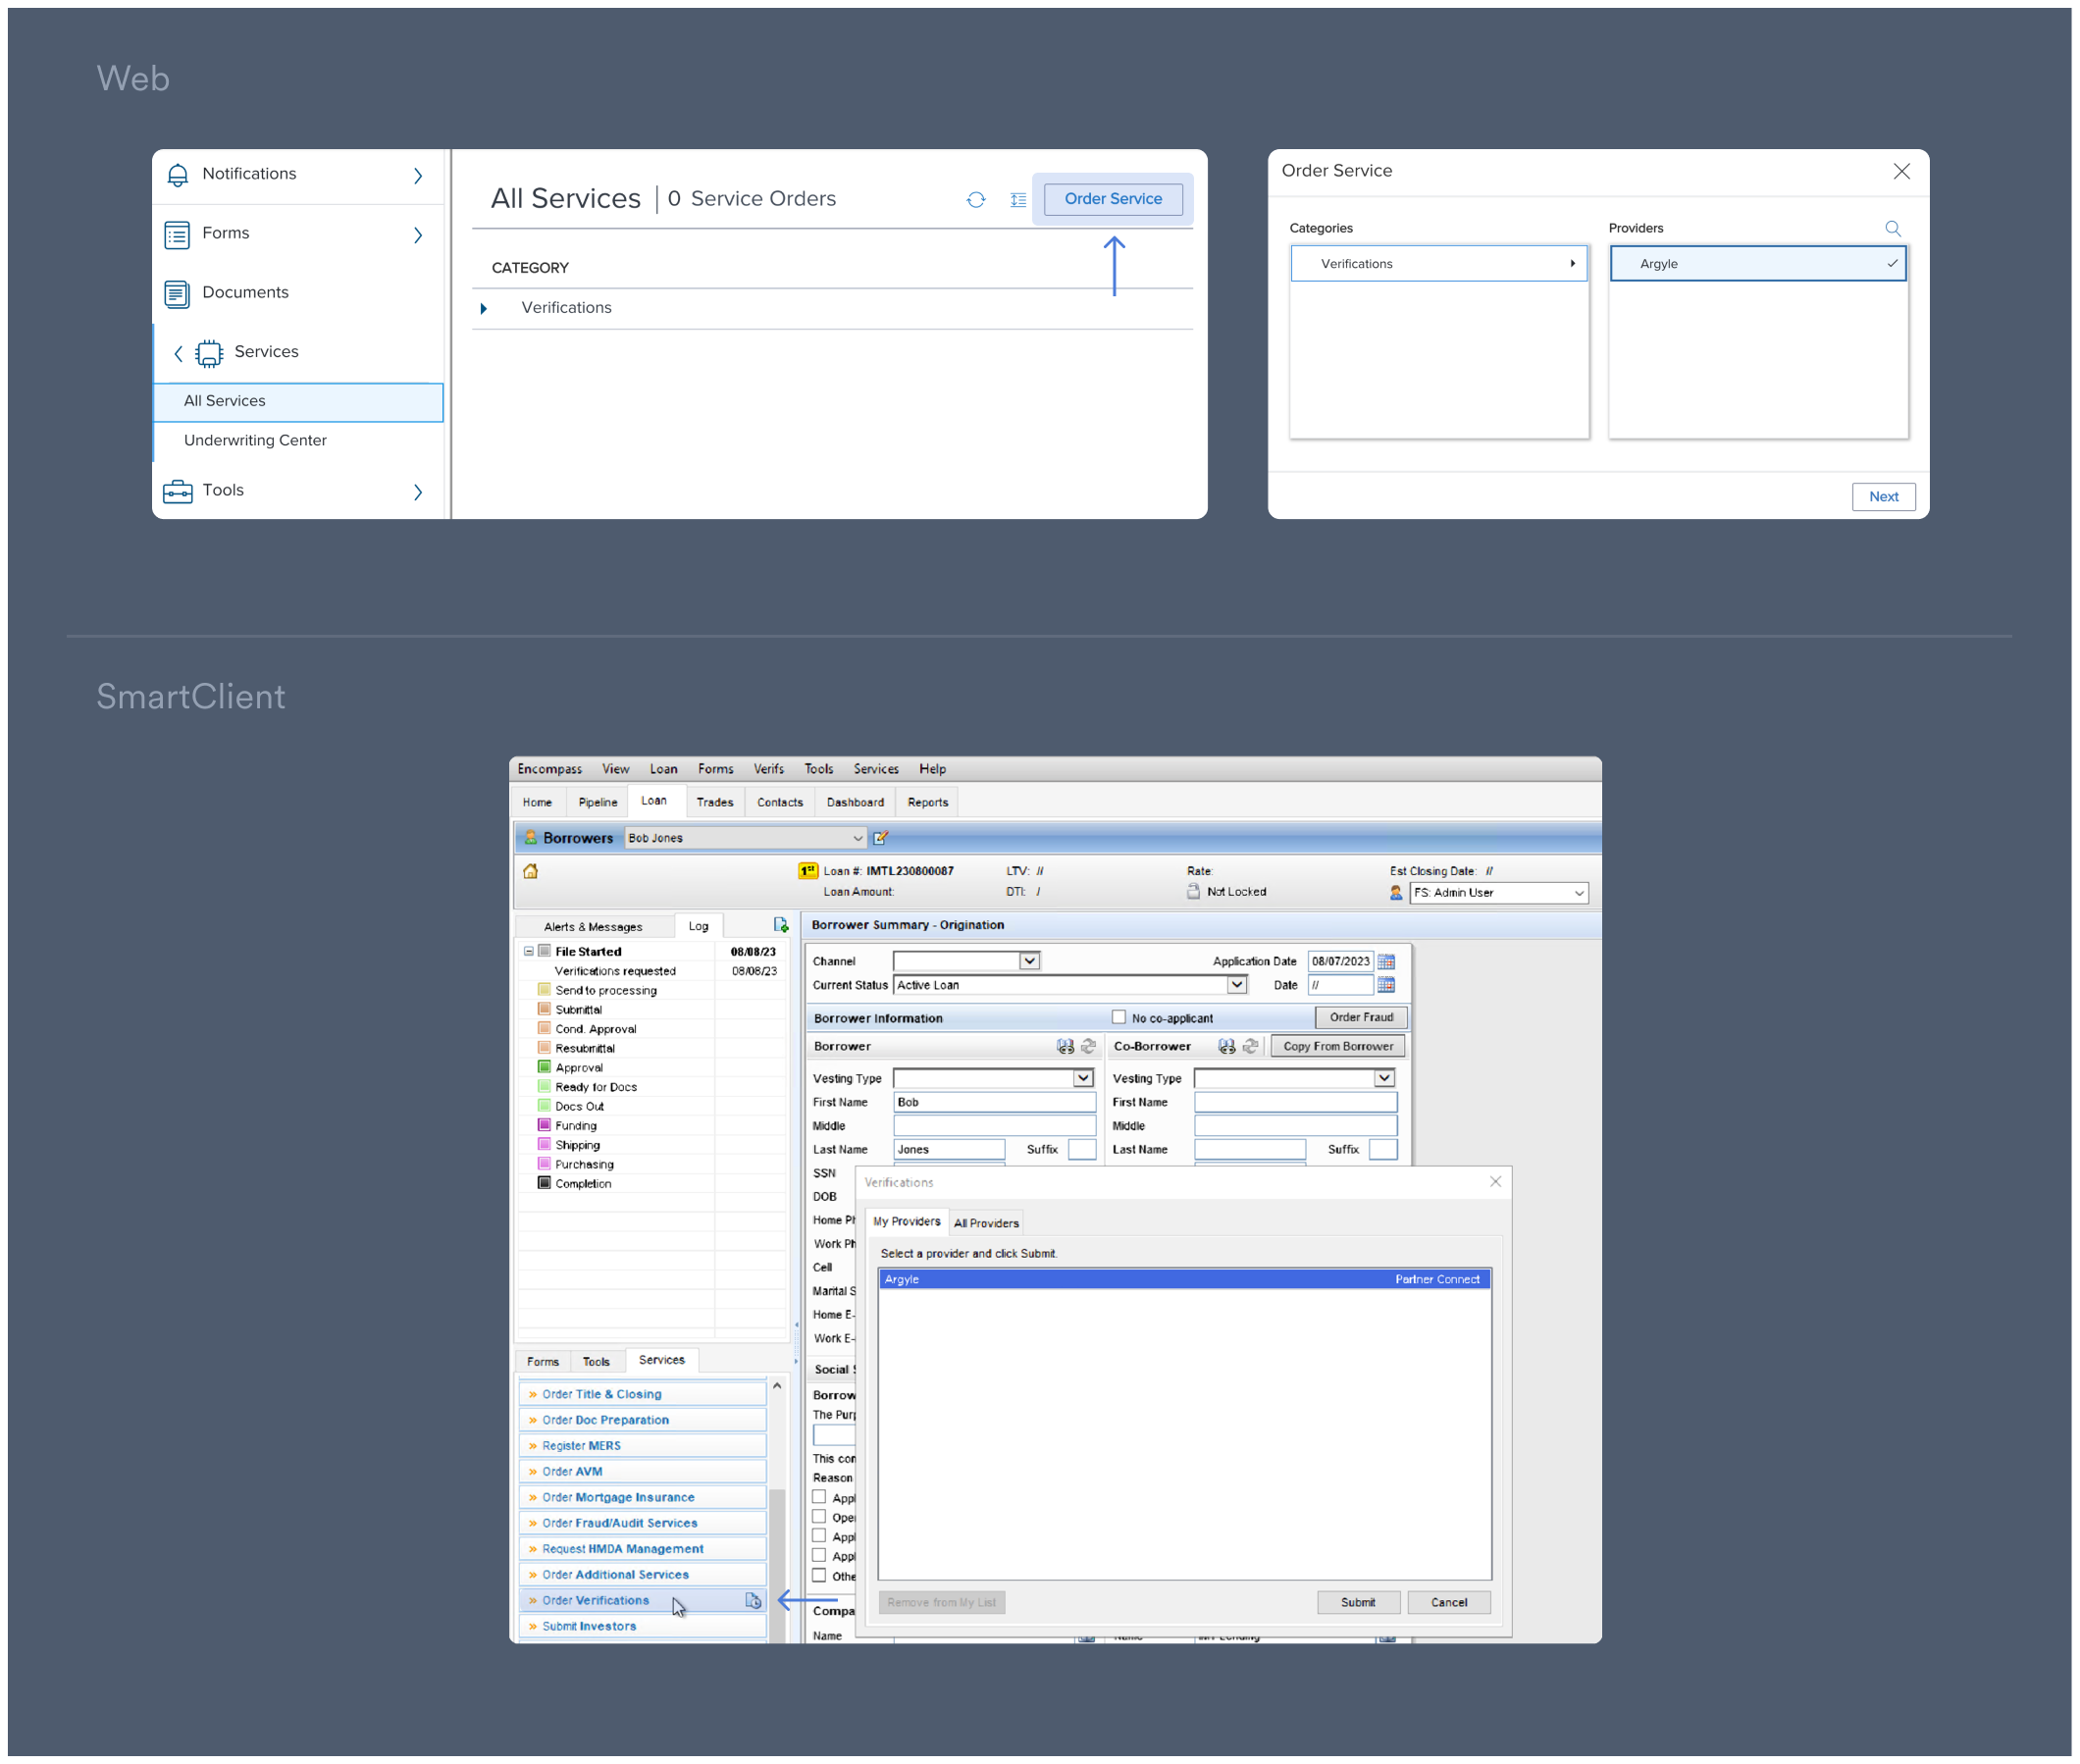Viewport: 2080px width, 1764px height.
Task: Click the Argyle provider entry in Verifications list
Action: (1730, 263)
